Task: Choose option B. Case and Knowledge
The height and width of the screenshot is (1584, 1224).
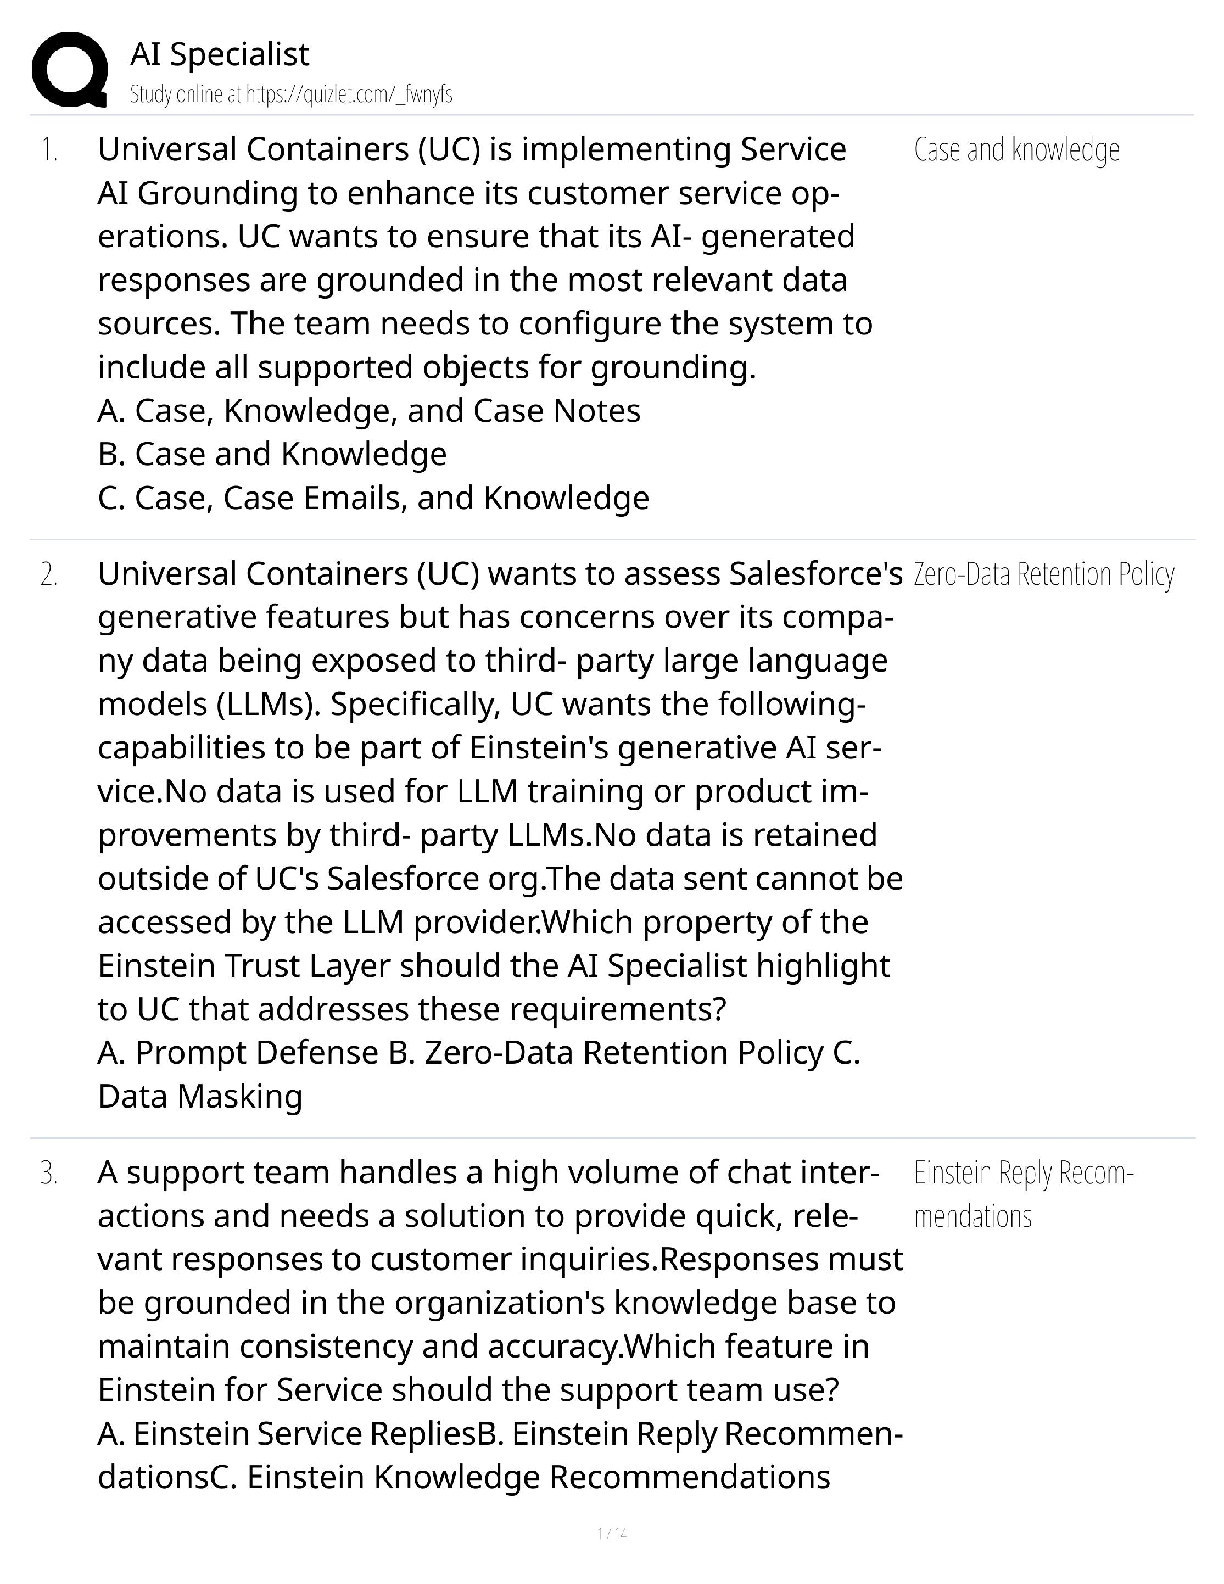Action: click(272, 454)
